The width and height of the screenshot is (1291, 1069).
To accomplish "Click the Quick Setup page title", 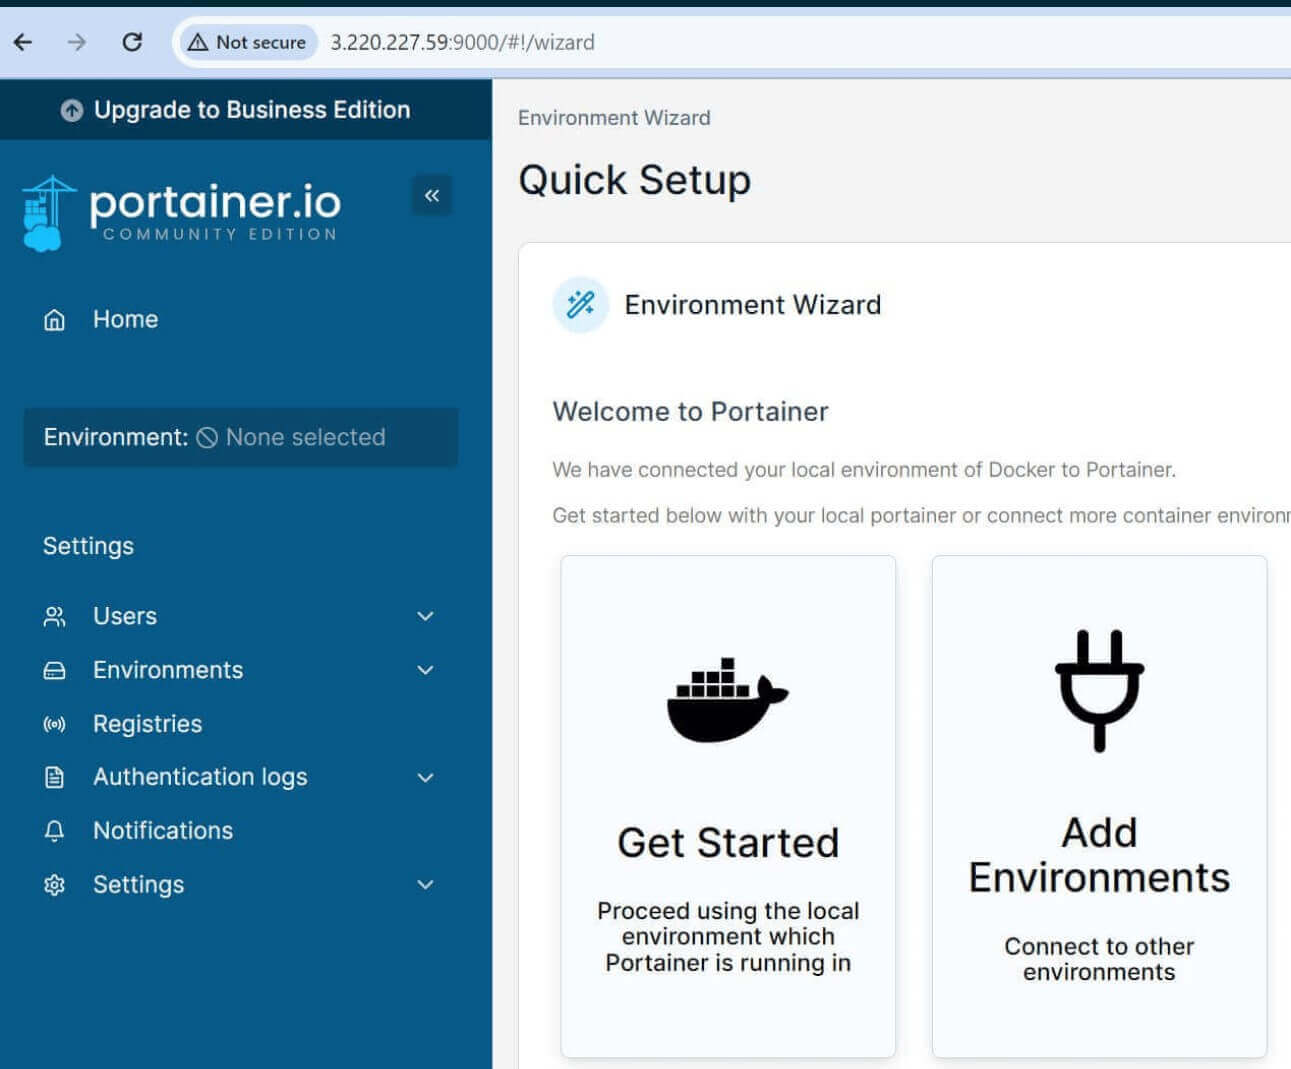I will click(634, 180).
